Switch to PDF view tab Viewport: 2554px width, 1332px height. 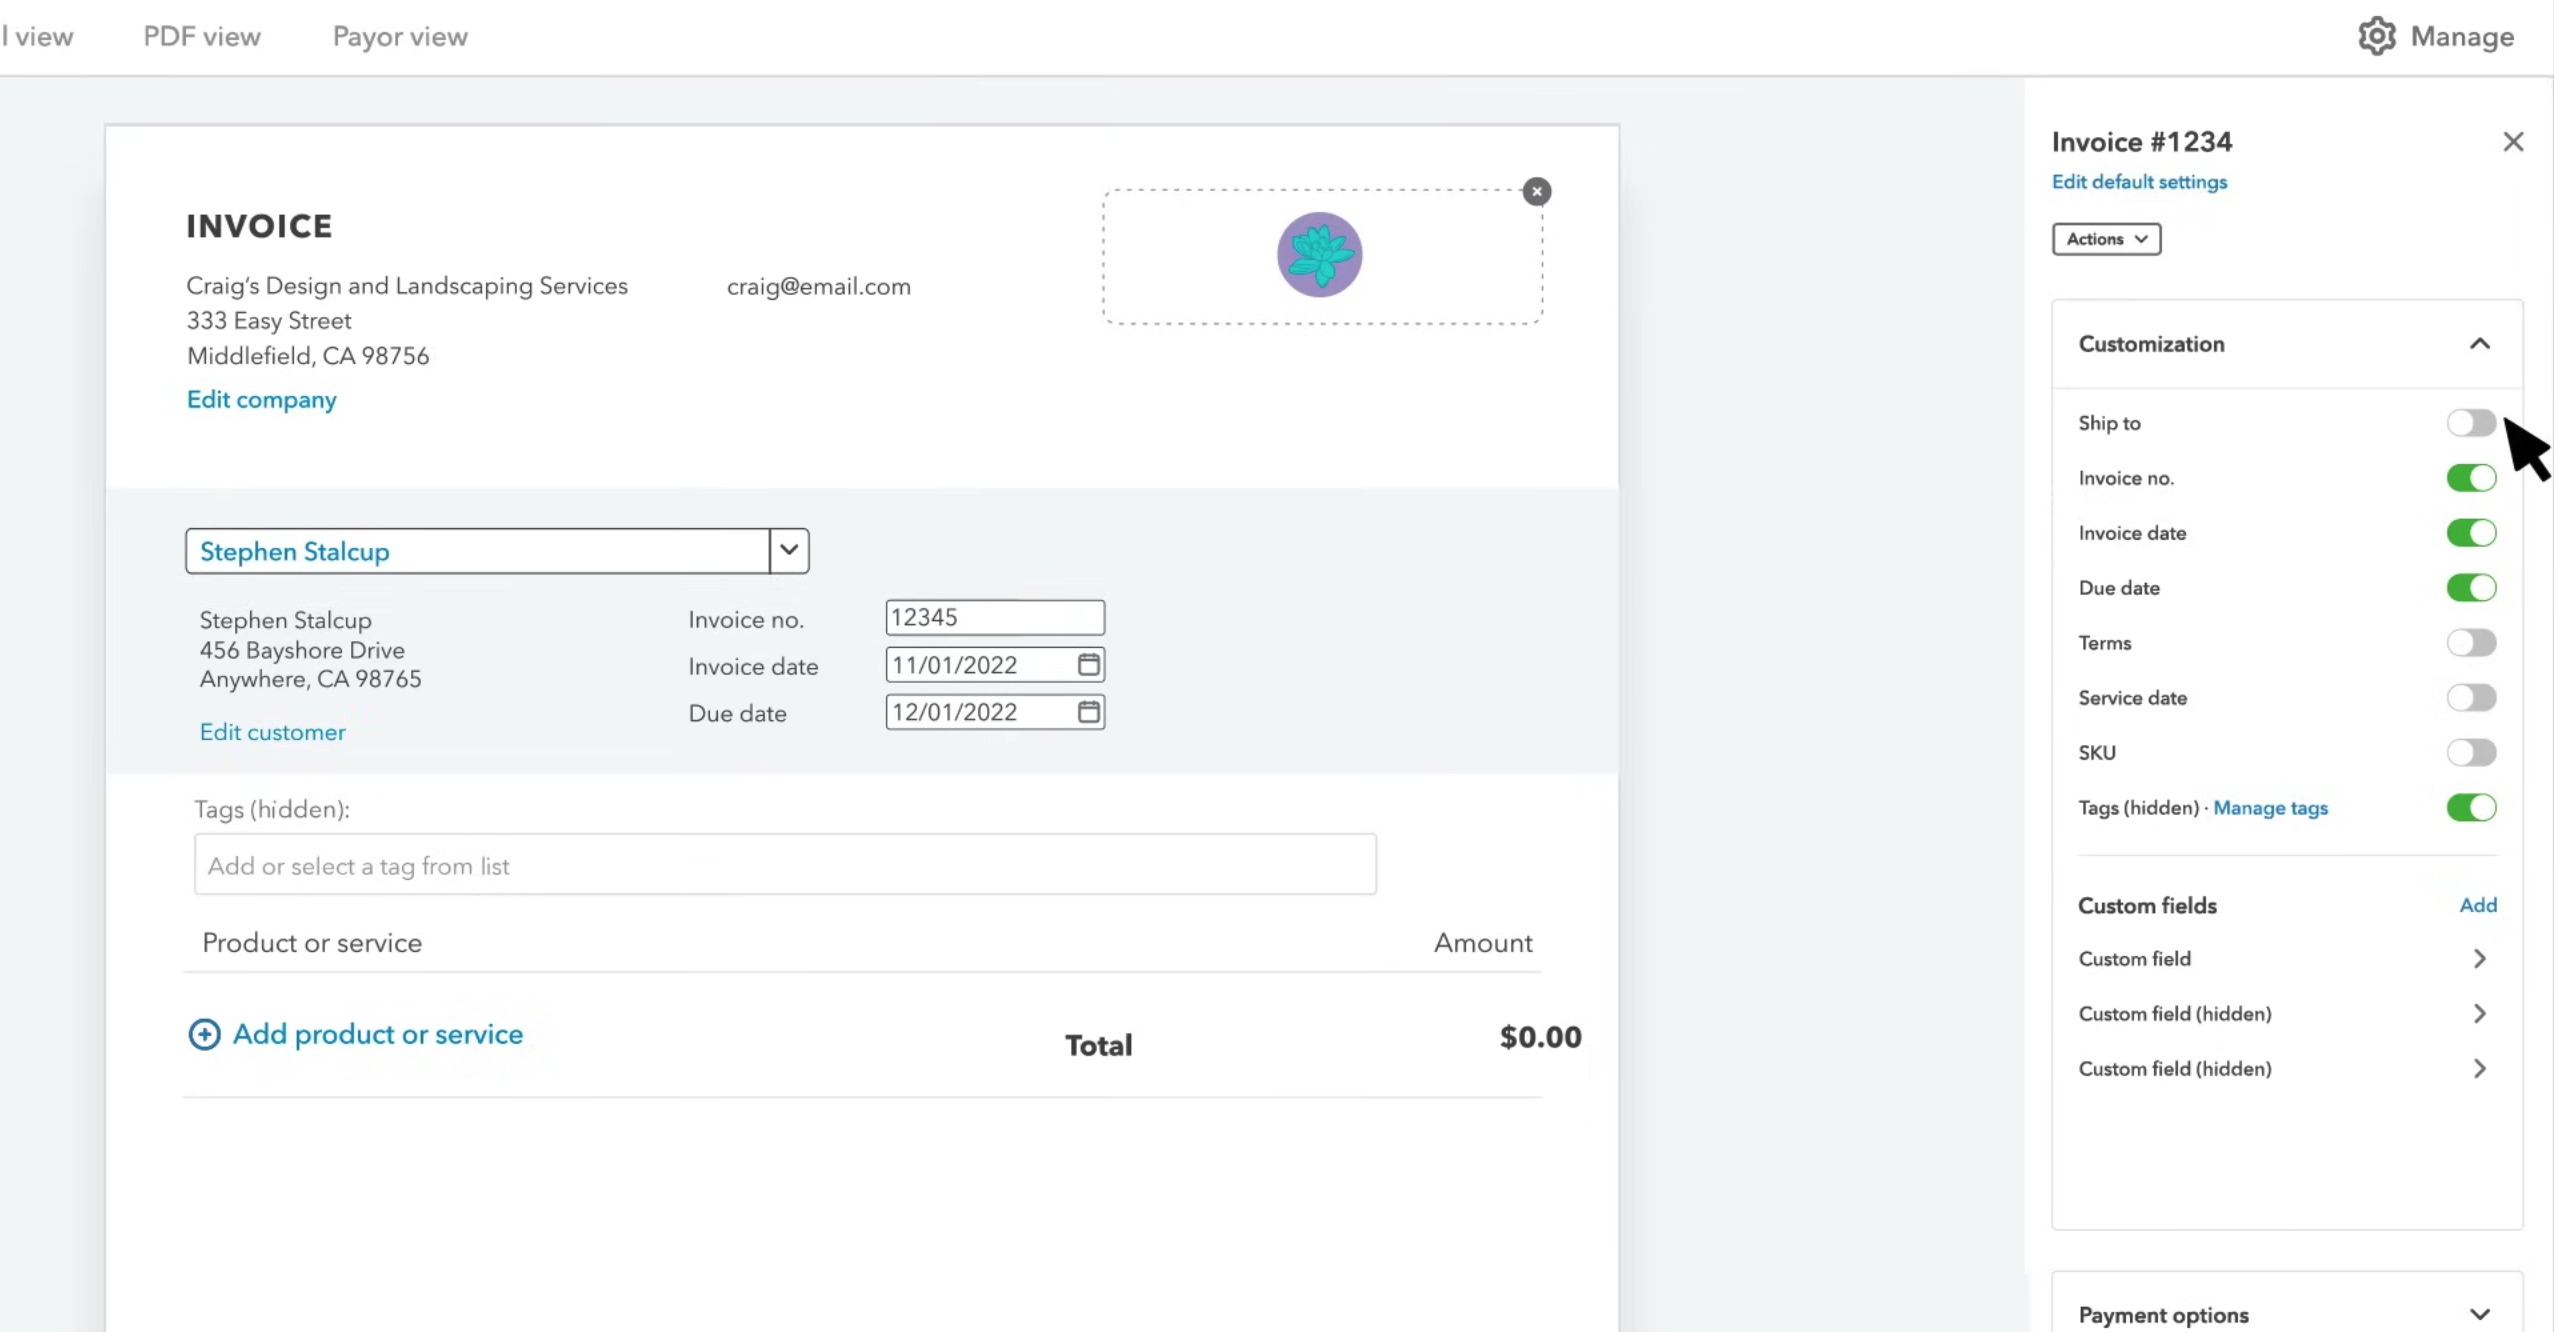(202, 37)
